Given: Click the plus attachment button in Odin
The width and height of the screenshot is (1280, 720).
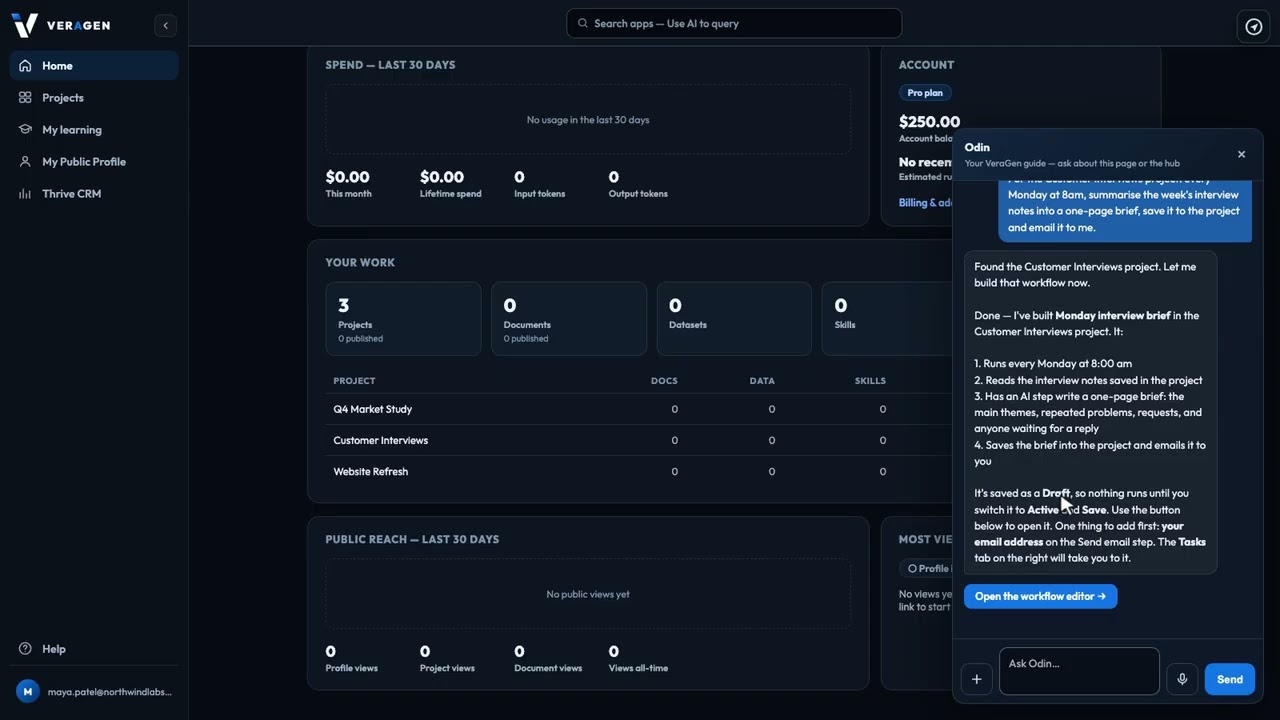Looking at the screenshot, I should coord(977,679).
